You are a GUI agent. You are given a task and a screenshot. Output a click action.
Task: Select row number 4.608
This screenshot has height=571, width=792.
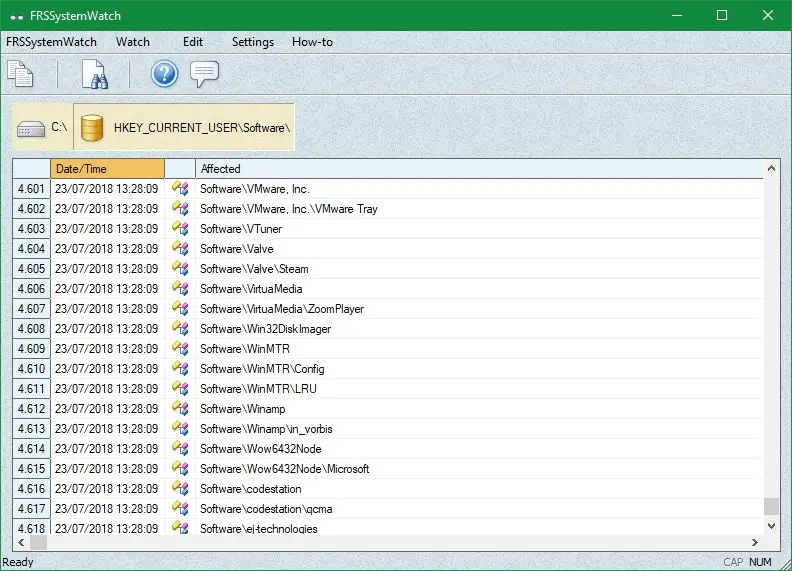coord(31,329)
